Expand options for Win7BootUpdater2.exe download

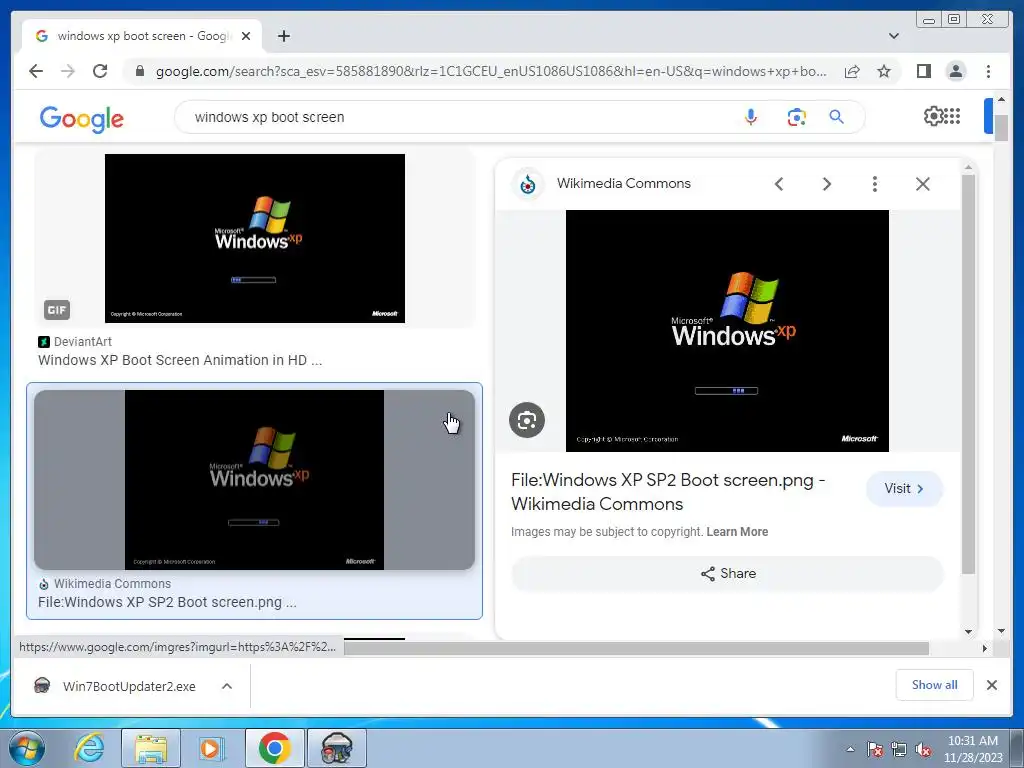coord(227,686)
